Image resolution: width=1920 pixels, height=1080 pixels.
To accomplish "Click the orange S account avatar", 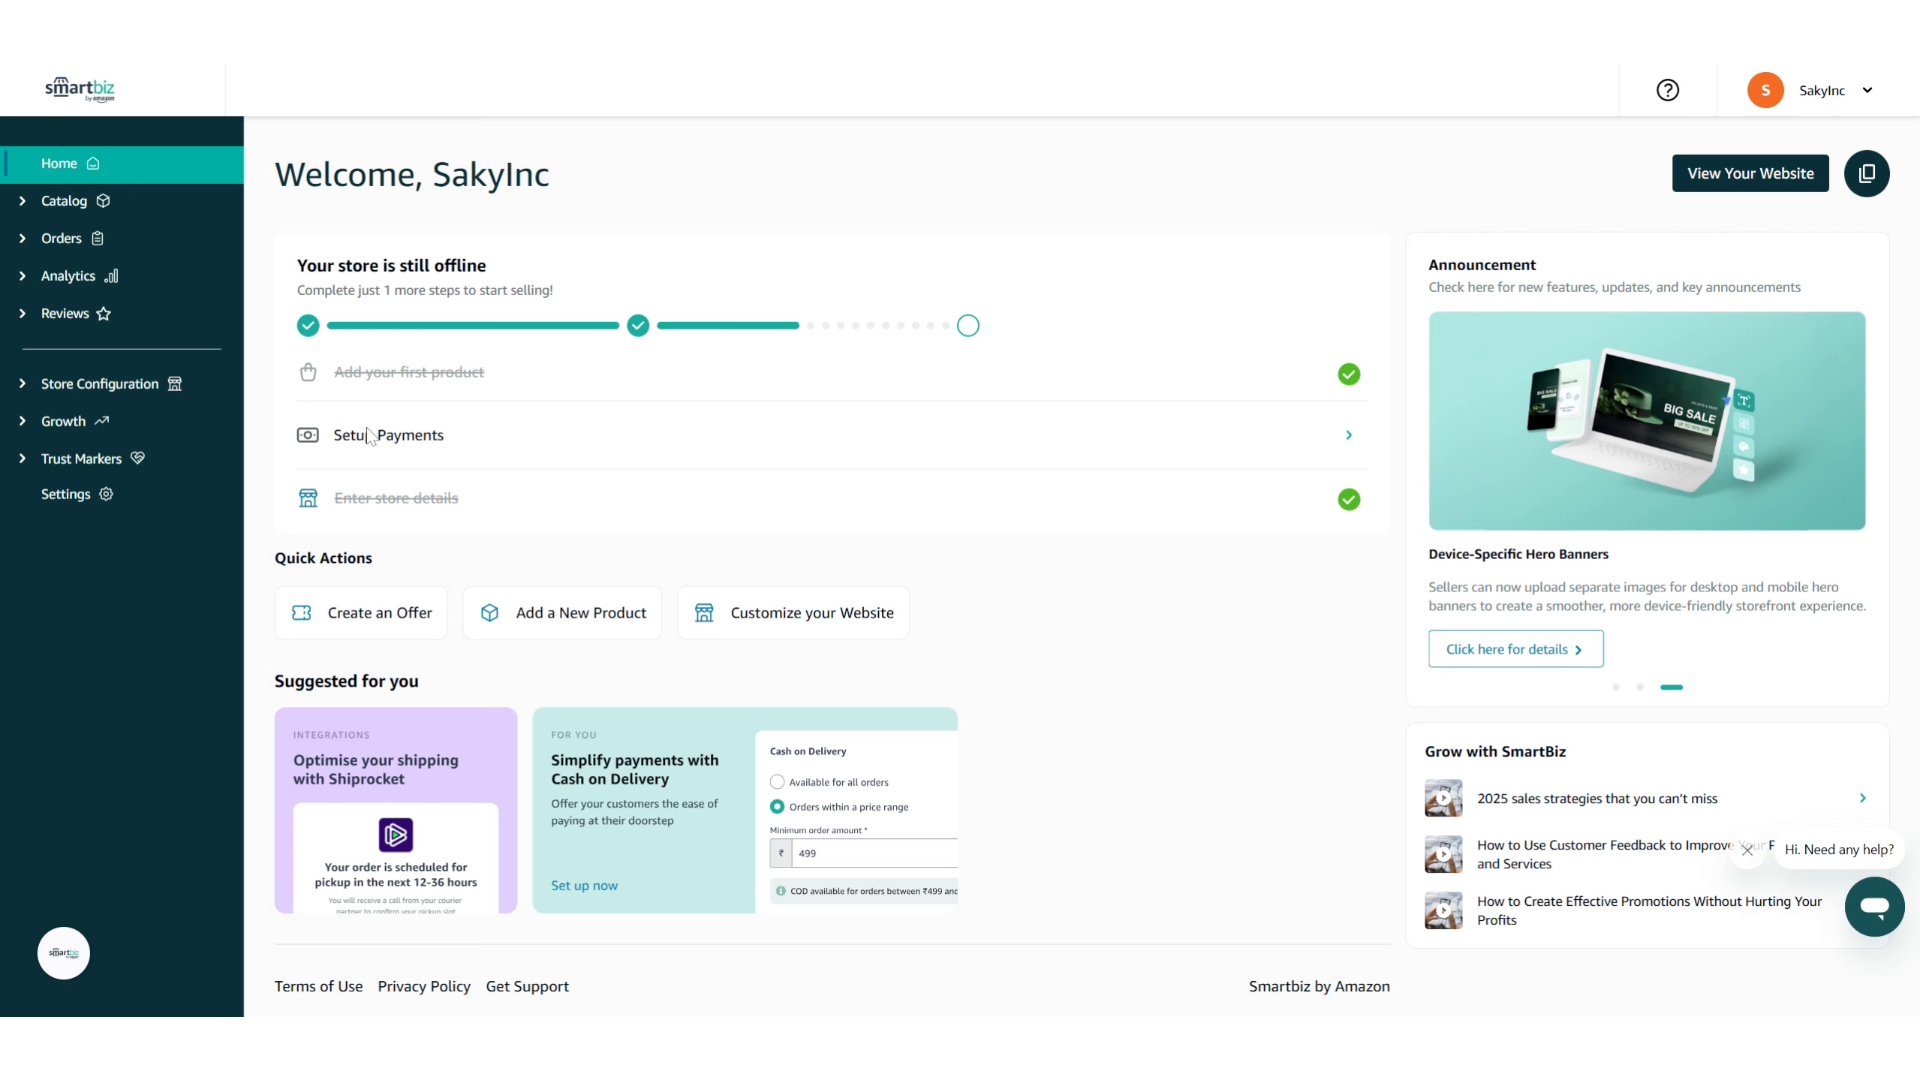I will [x=1765, y=90].
